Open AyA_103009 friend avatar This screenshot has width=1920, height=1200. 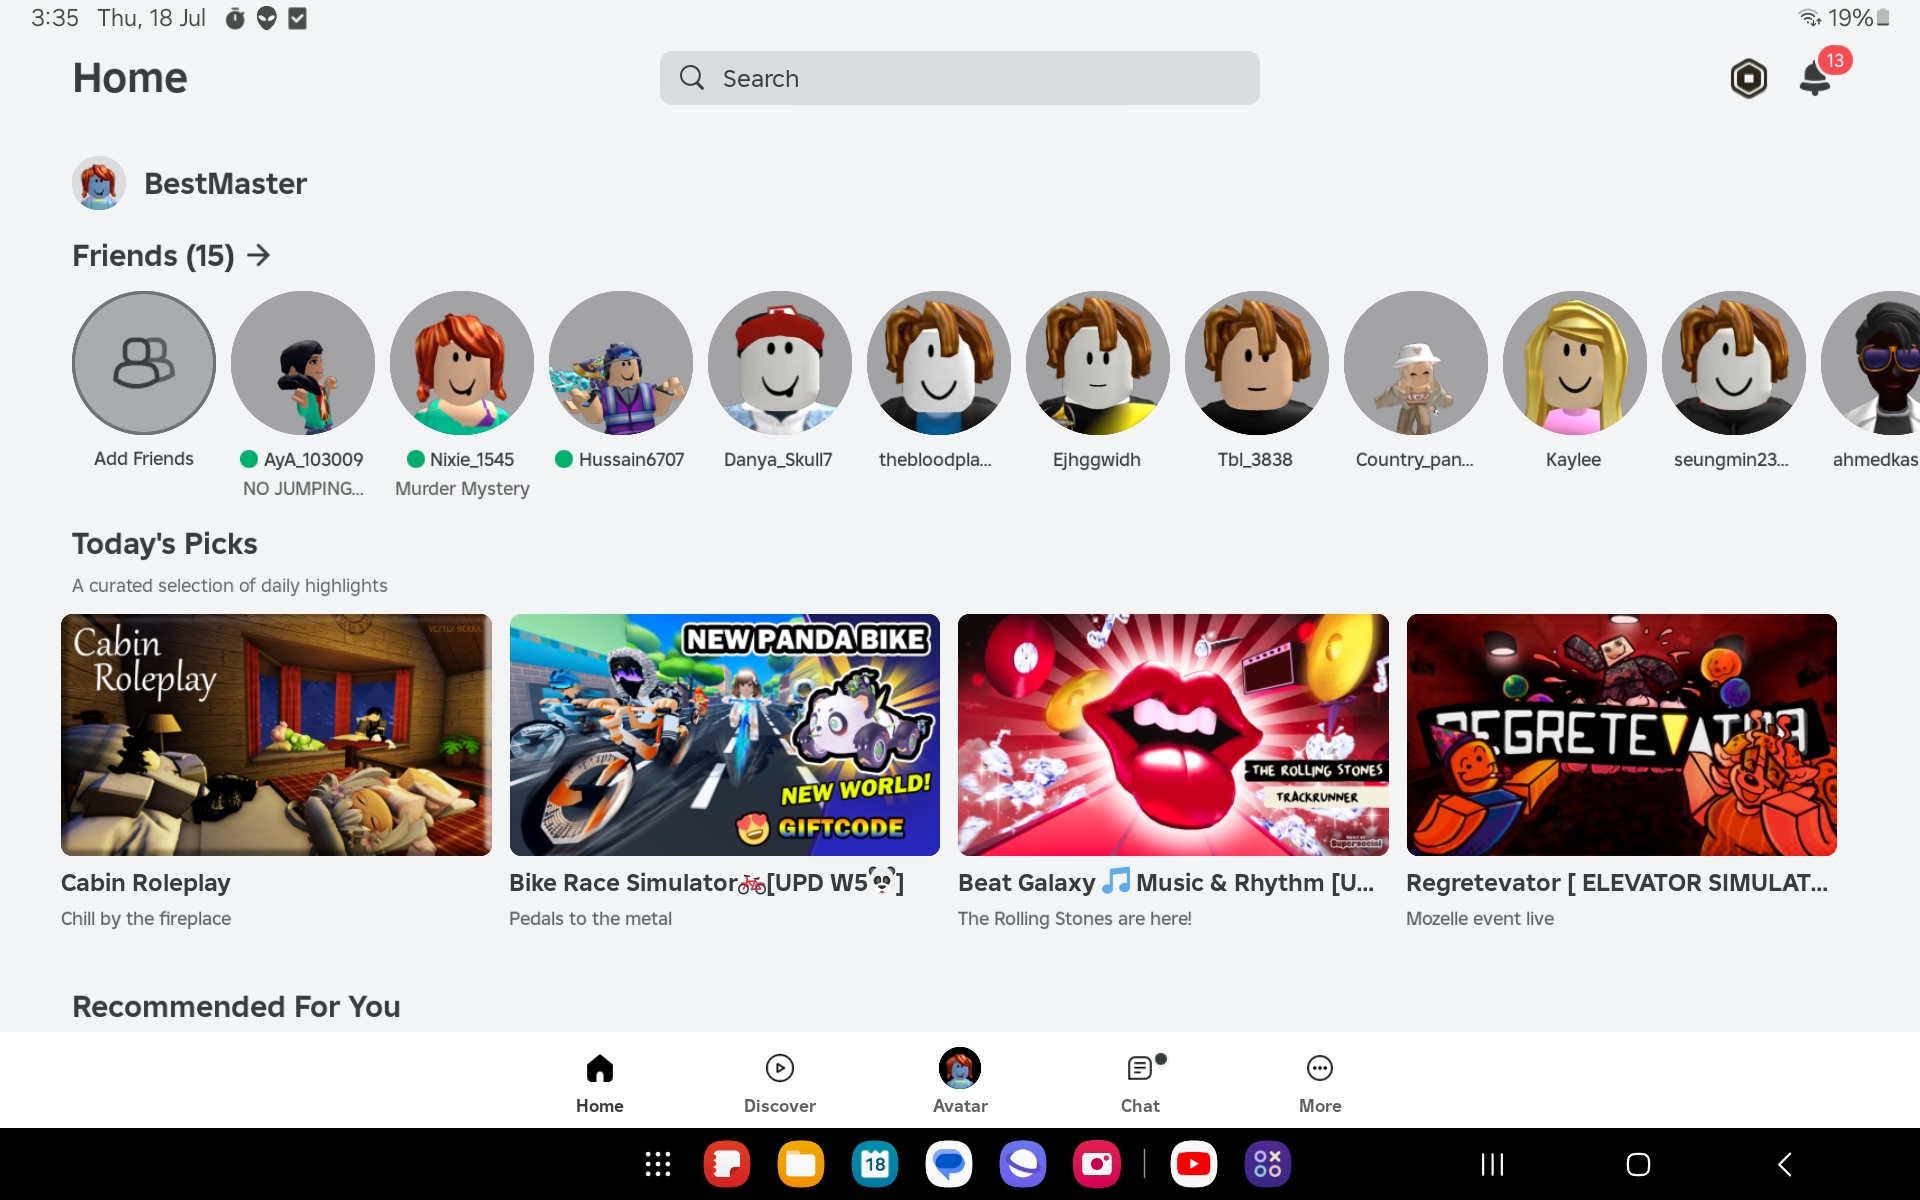tap(303, 363)
